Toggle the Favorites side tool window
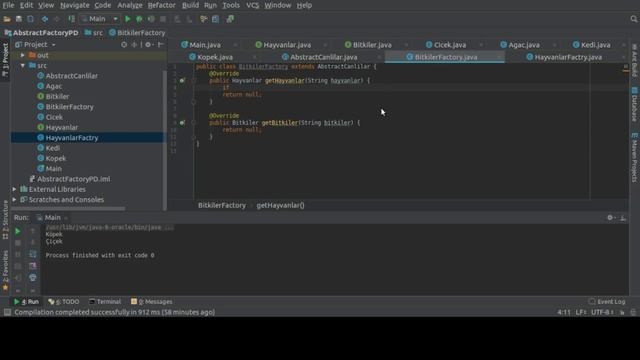The width and height of the screenshot is (640, 360). 5,271
